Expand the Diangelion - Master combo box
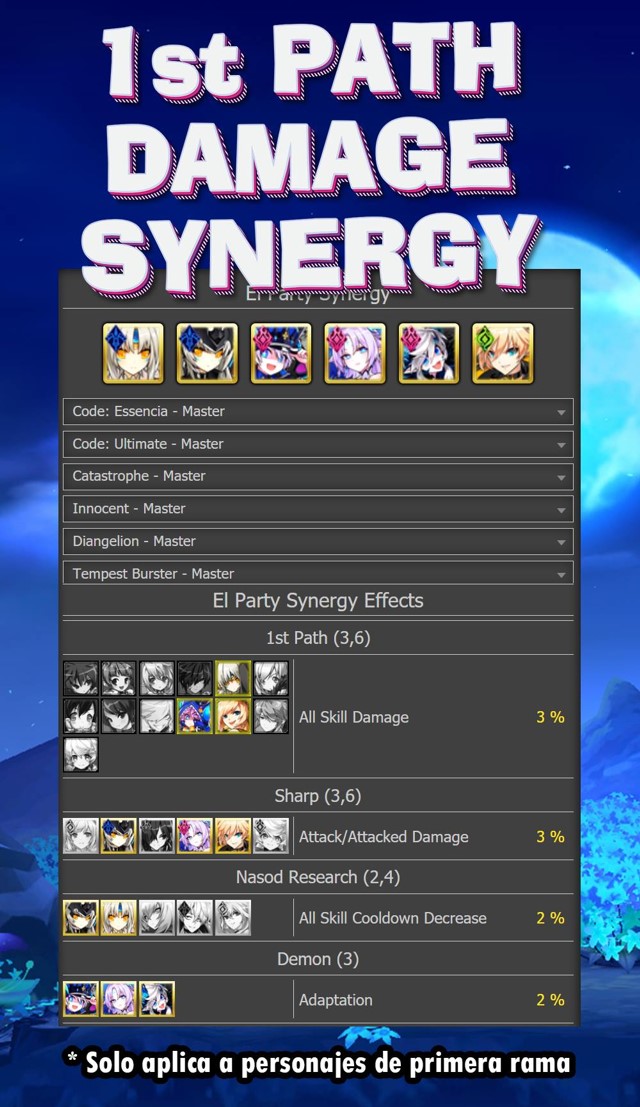The height and width of the screenshot is (1107, 640). (317, 541)
